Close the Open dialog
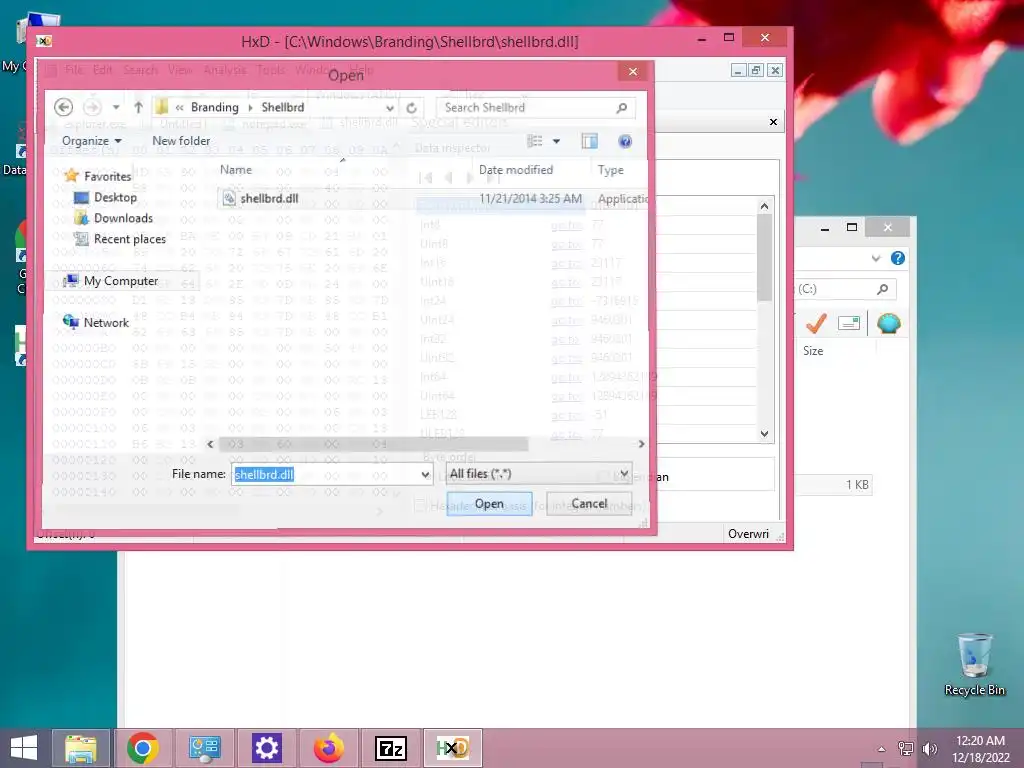1024x768 pixels. 633,71
